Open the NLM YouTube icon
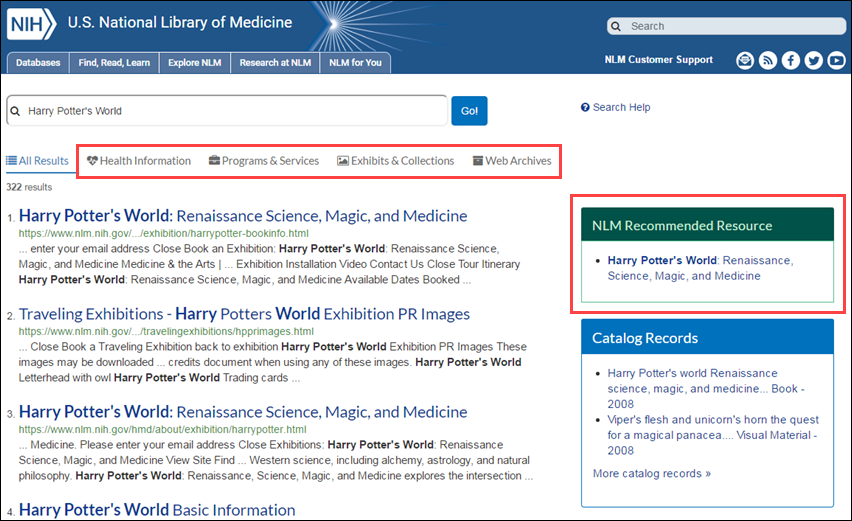The image size is (852, 521). tap(836, 60)
